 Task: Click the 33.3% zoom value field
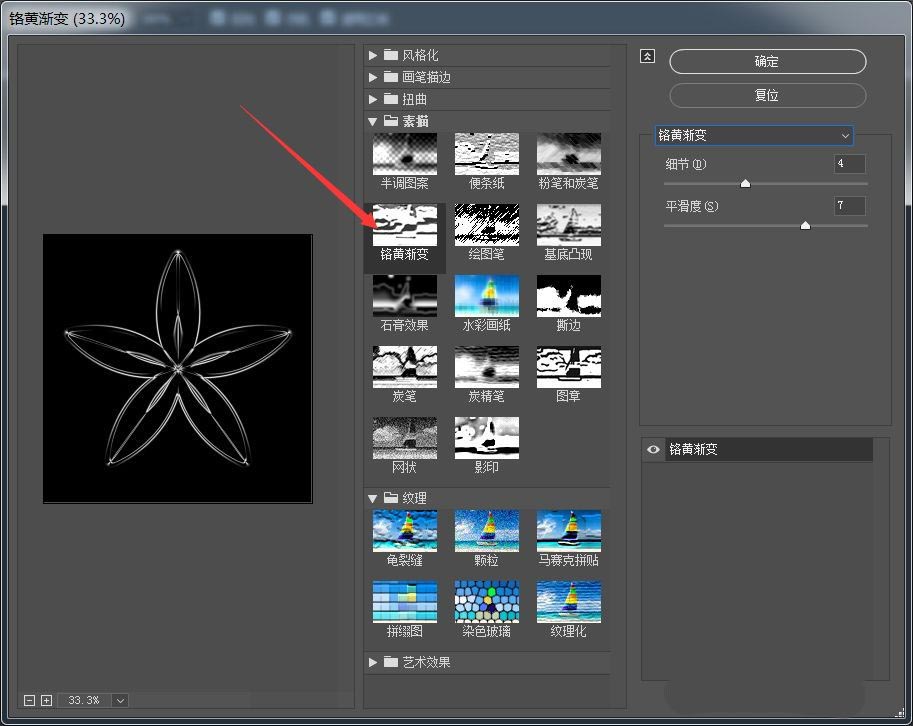coord(84,700)
